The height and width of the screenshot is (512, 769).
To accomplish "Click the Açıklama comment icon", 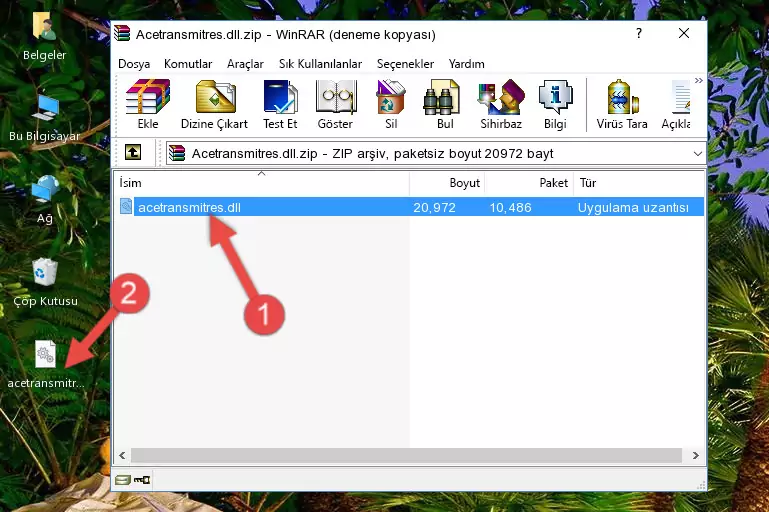I will [x=681, y=97].
